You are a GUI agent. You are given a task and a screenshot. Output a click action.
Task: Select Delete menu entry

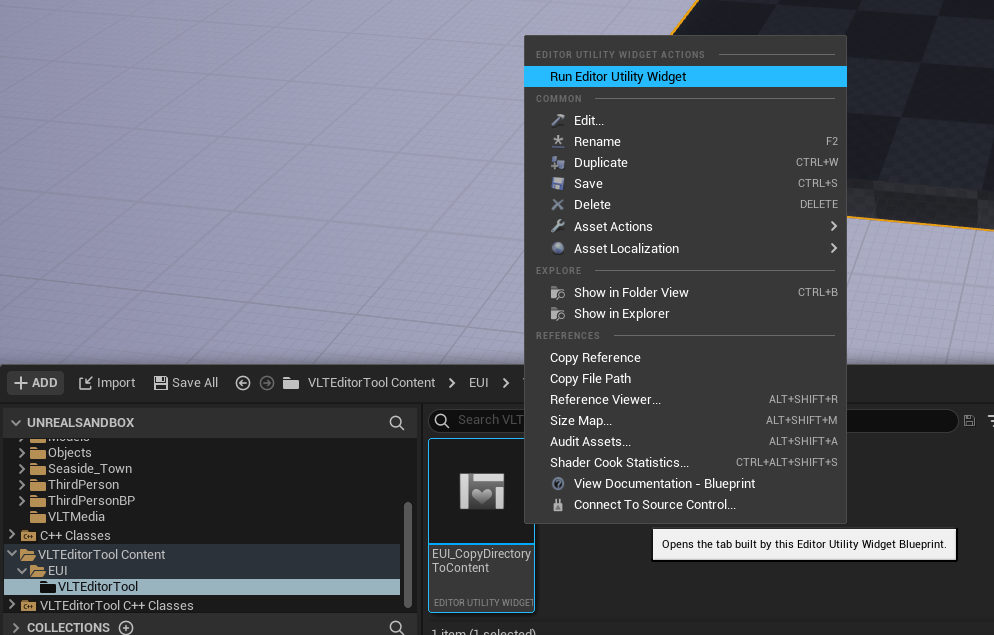[x=685, y=204]
